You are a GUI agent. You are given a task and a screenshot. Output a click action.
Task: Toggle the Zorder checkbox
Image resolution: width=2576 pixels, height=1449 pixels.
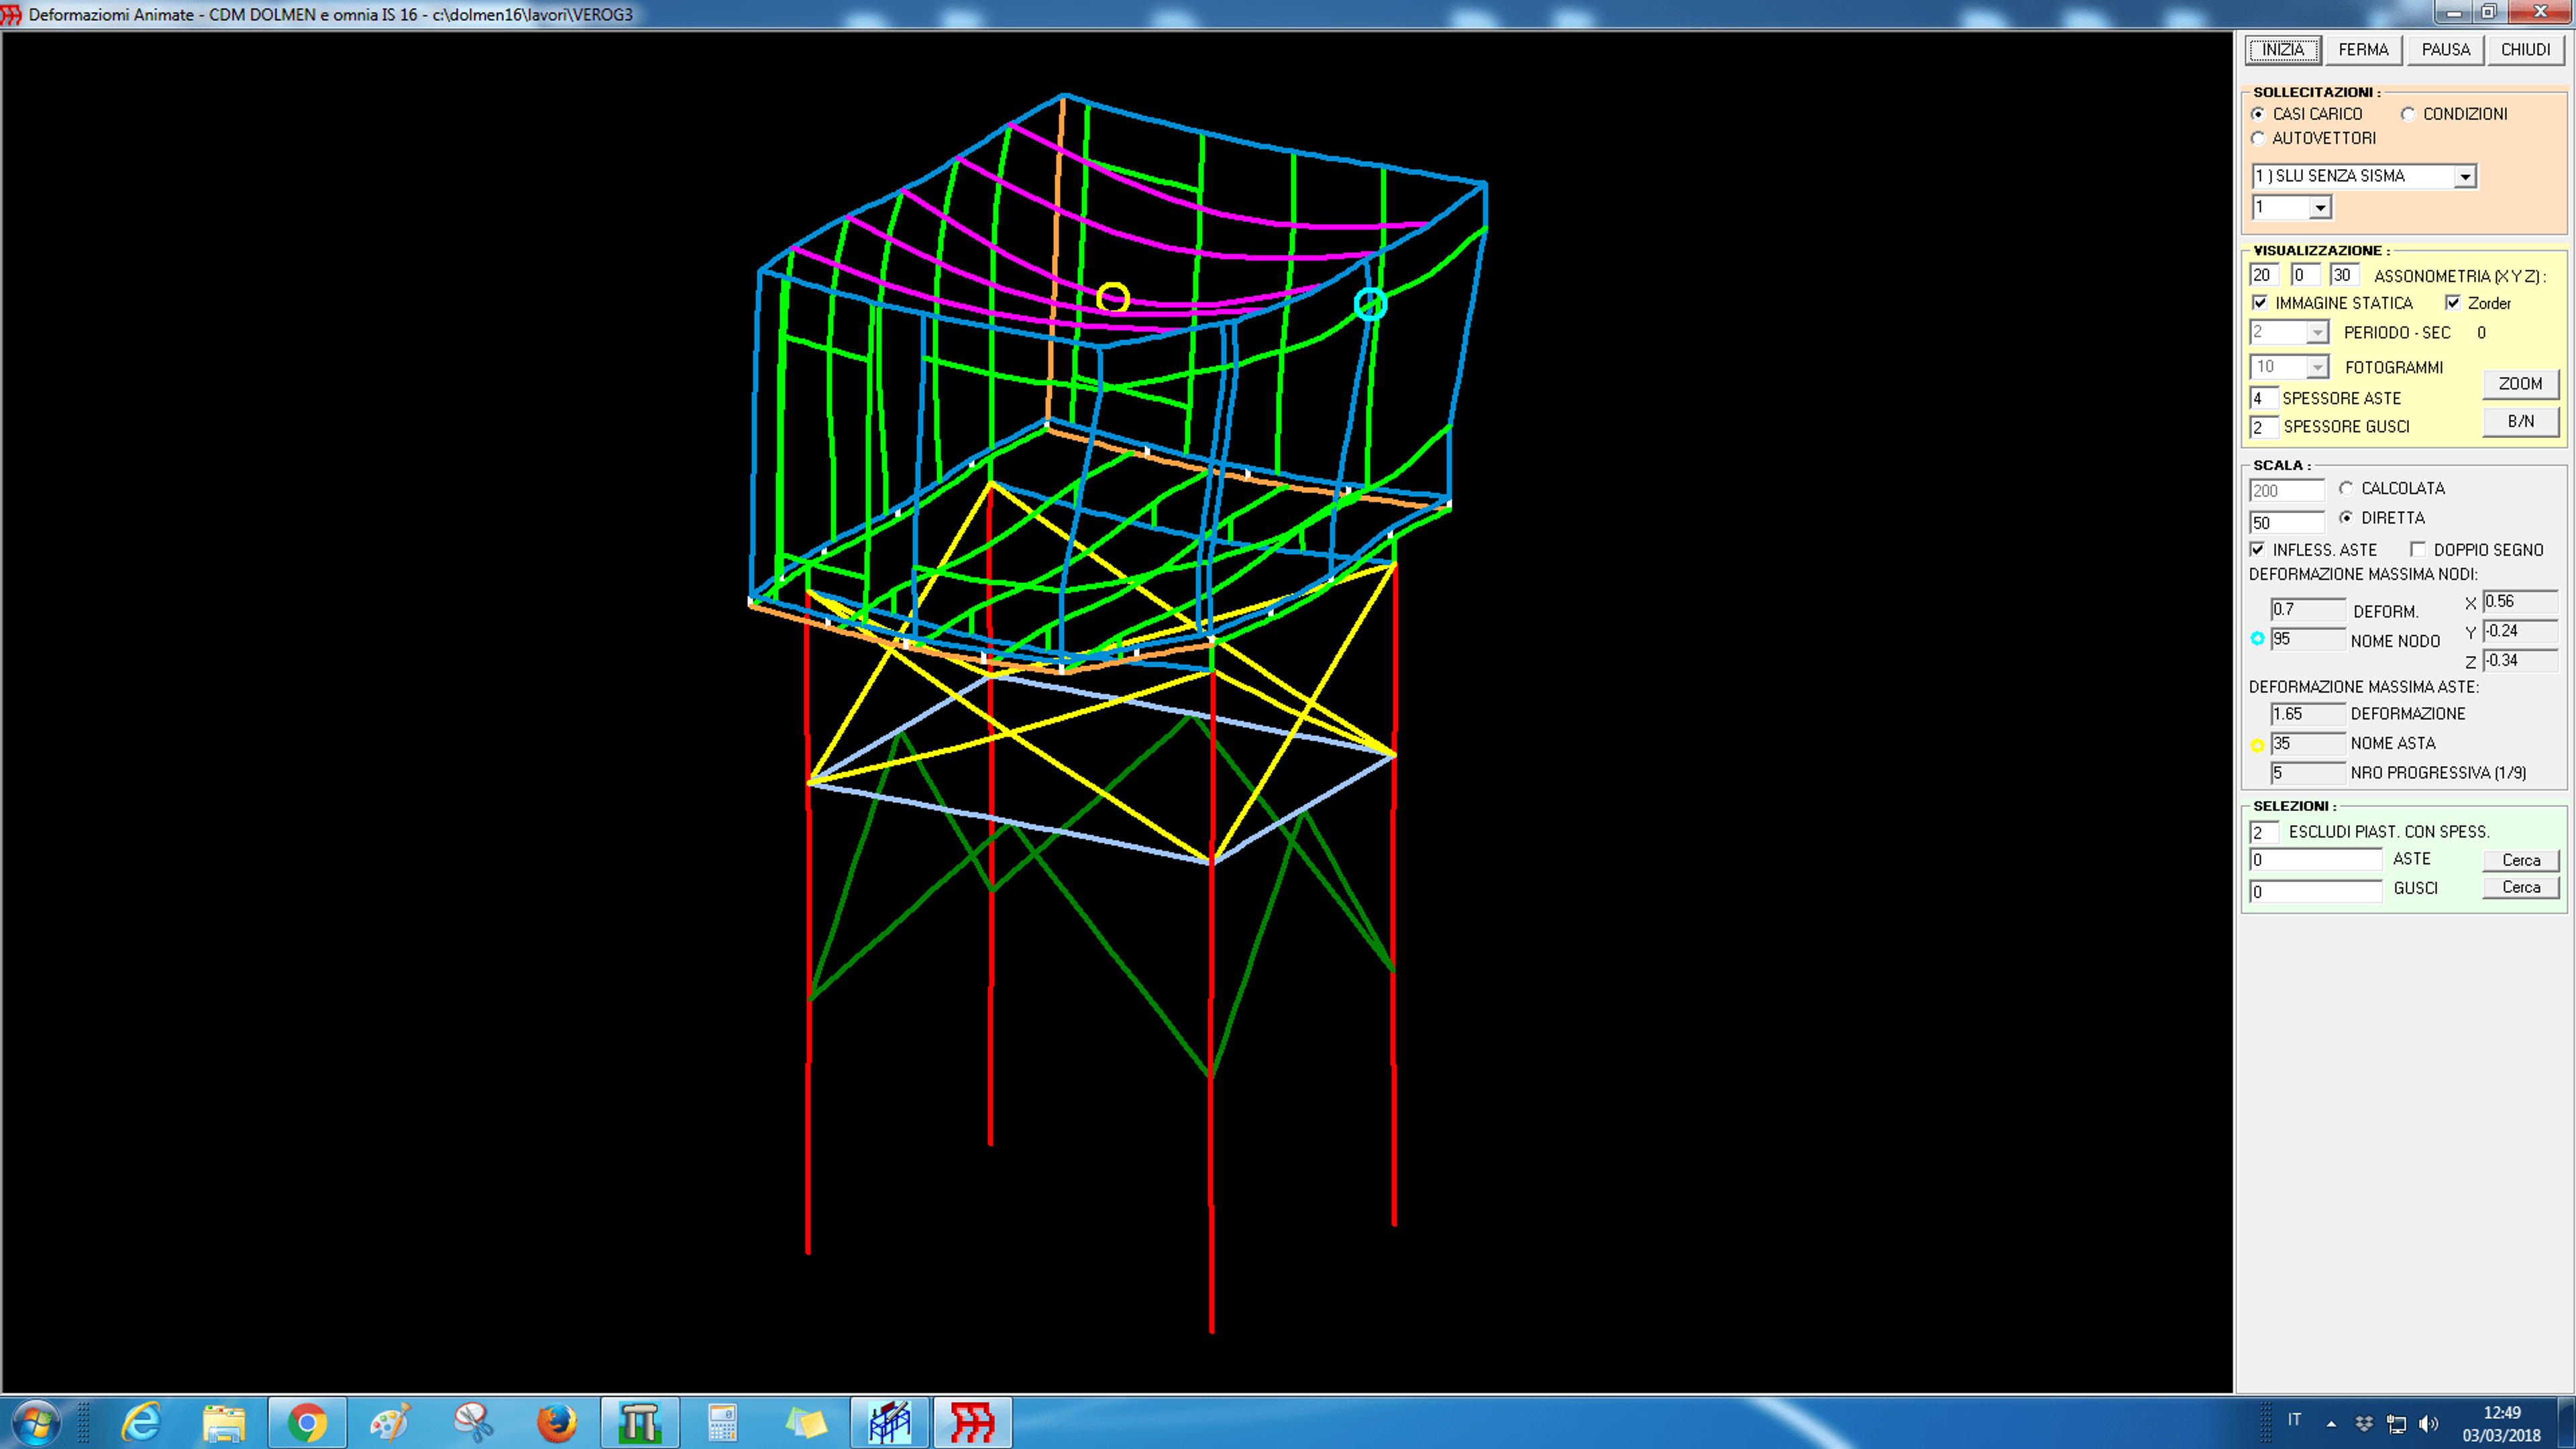2453,302
